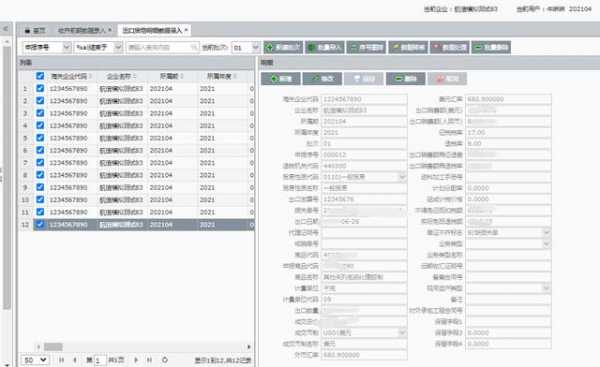This screenshot has height=367, width=600.
Task: Focus the search keyword input box
Action: (x=159, y=47)
